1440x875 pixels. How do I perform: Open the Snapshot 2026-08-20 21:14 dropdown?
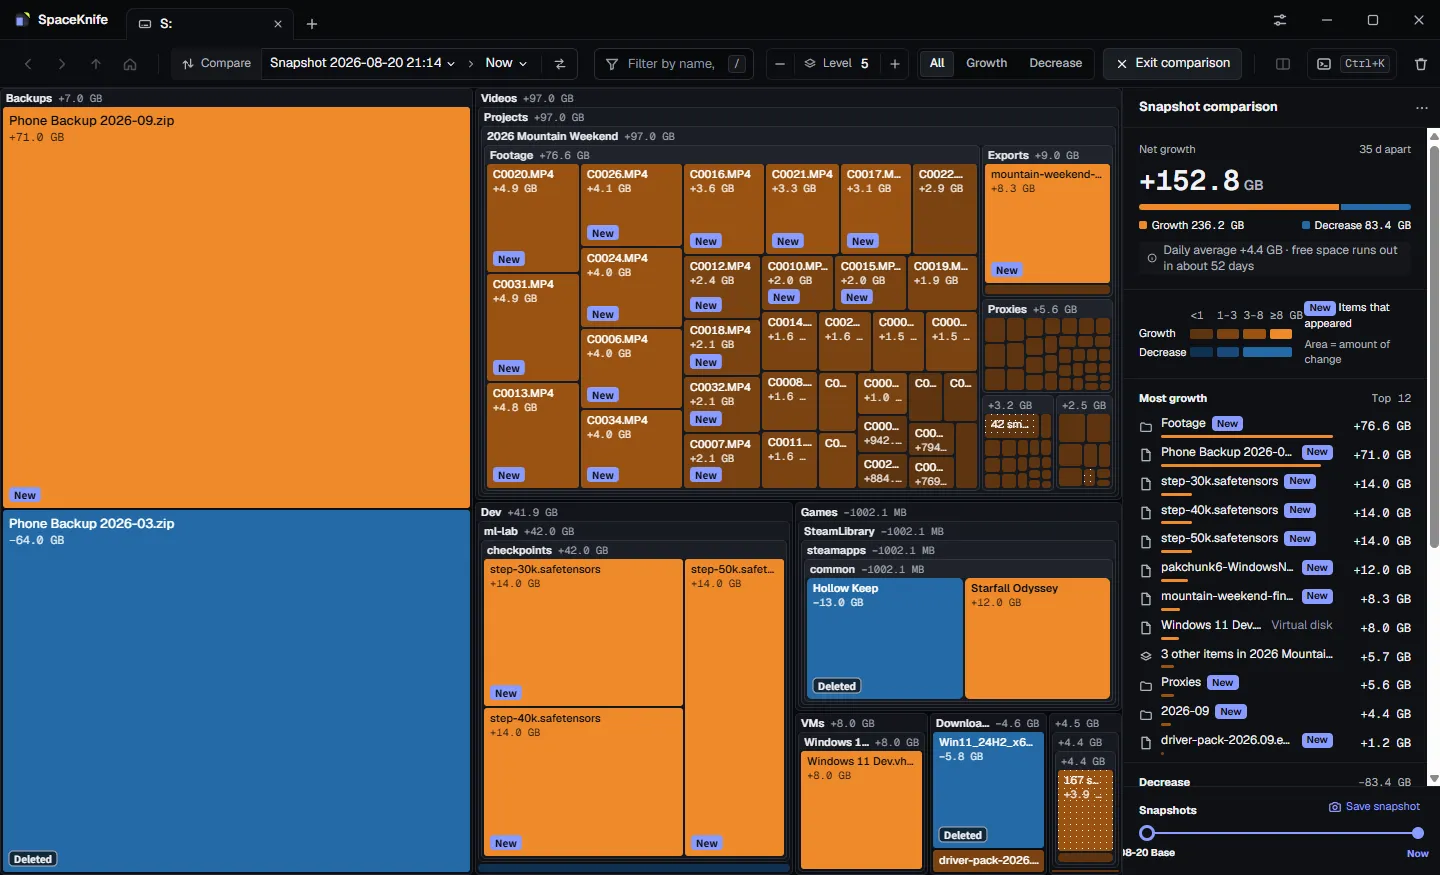coord(362,63)
